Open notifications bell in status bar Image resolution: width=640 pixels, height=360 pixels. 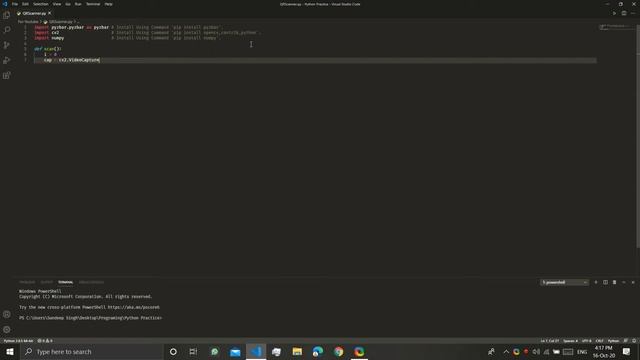click(x=634, y=340)
